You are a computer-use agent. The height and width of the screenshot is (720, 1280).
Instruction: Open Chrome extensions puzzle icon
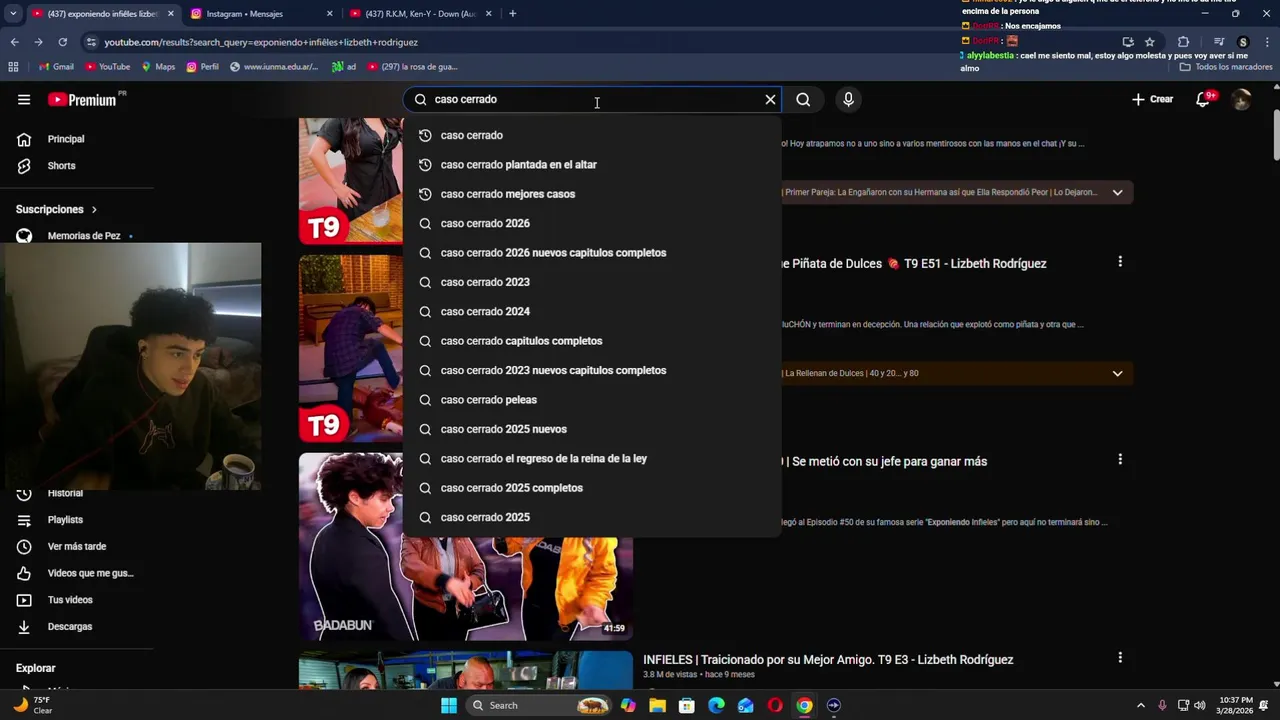(x=1183, y=42)
